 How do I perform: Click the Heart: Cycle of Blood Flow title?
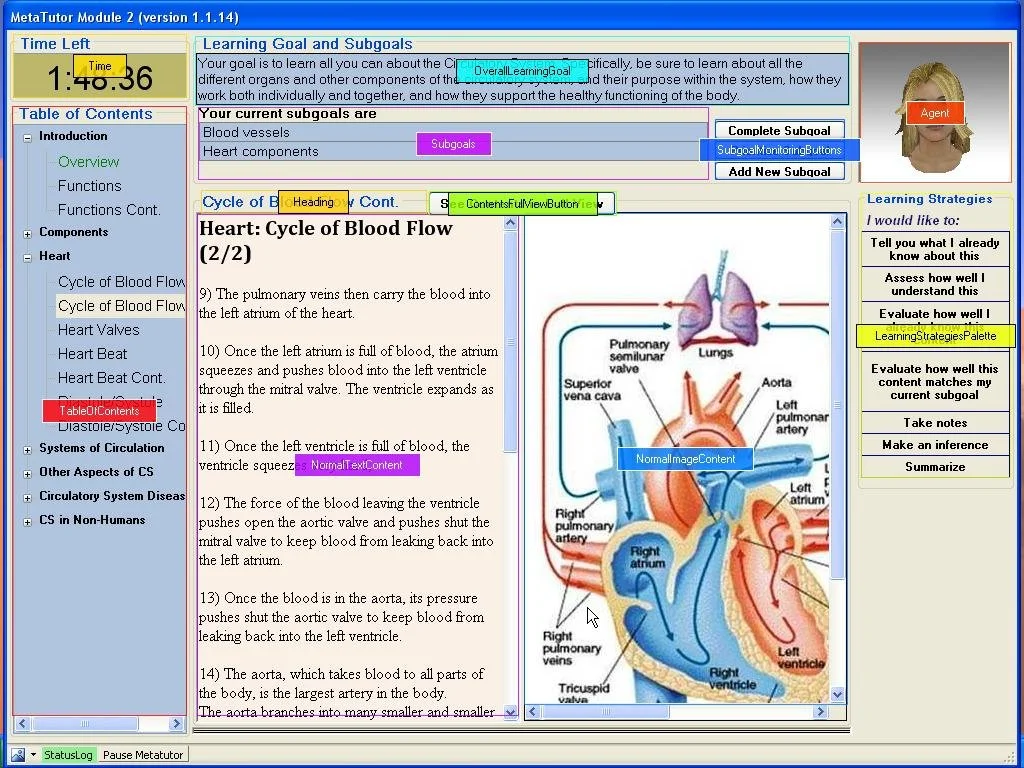click(x=326, y=240)
